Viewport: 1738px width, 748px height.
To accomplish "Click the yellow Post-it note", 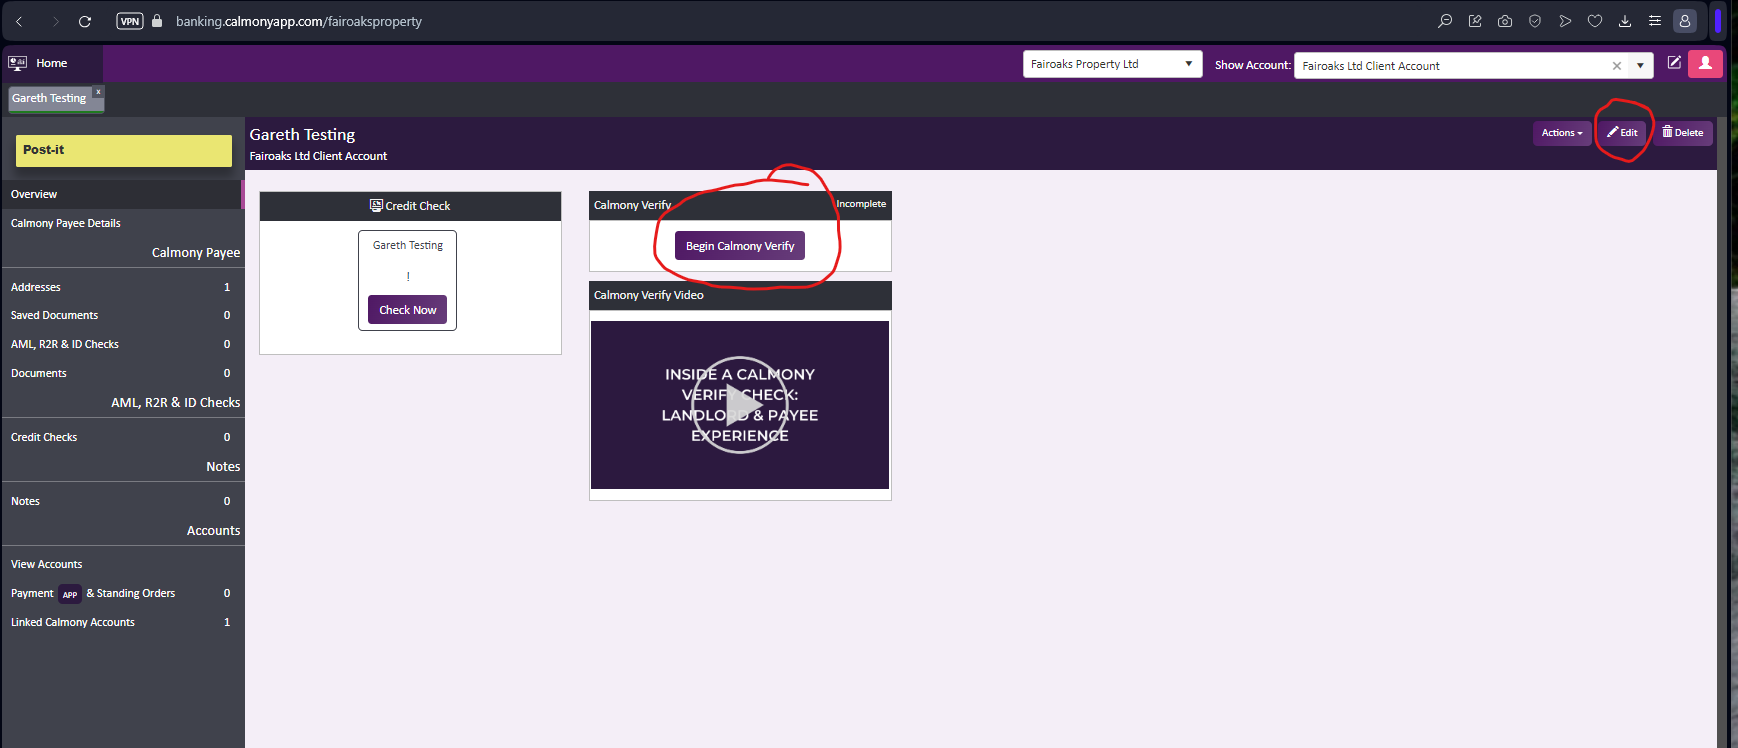I will coord(124,150).
